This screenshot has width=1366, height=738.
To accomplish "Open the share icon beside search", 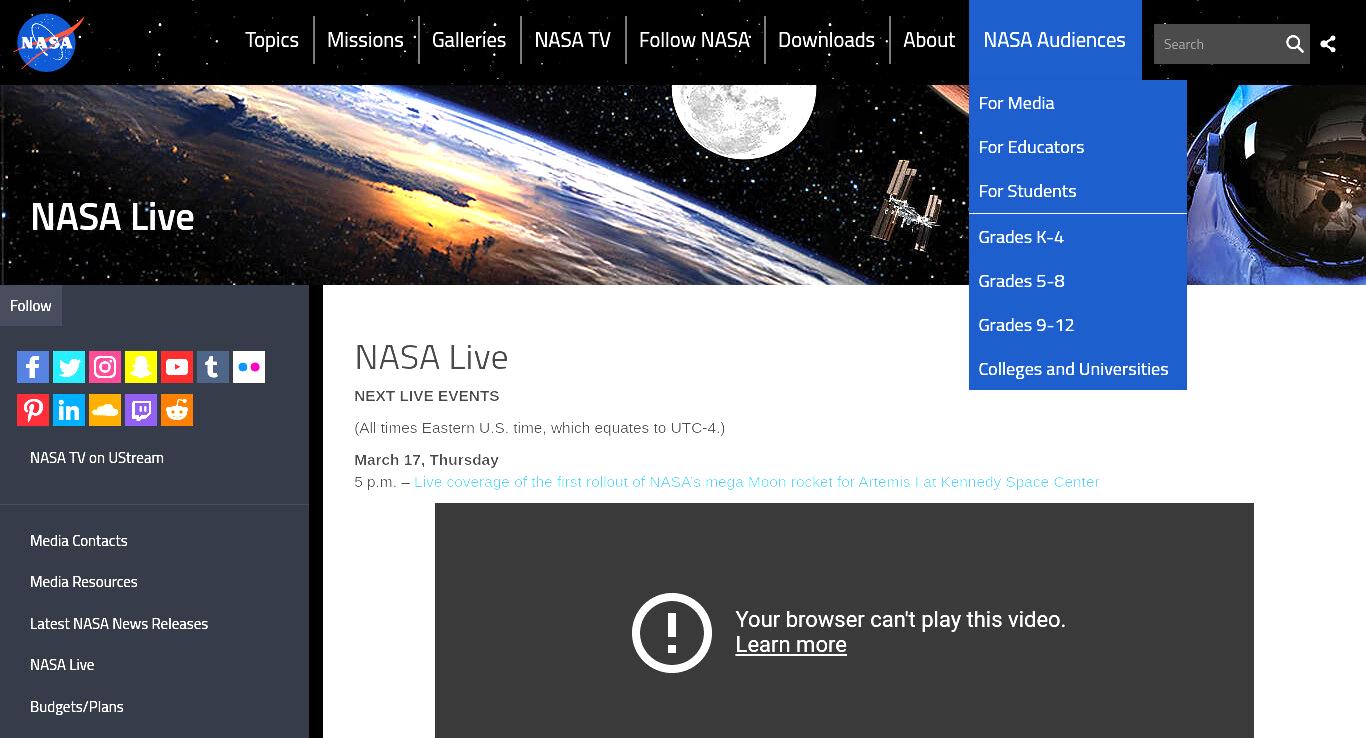I will pyautogui.click(x=1328, y=44).
